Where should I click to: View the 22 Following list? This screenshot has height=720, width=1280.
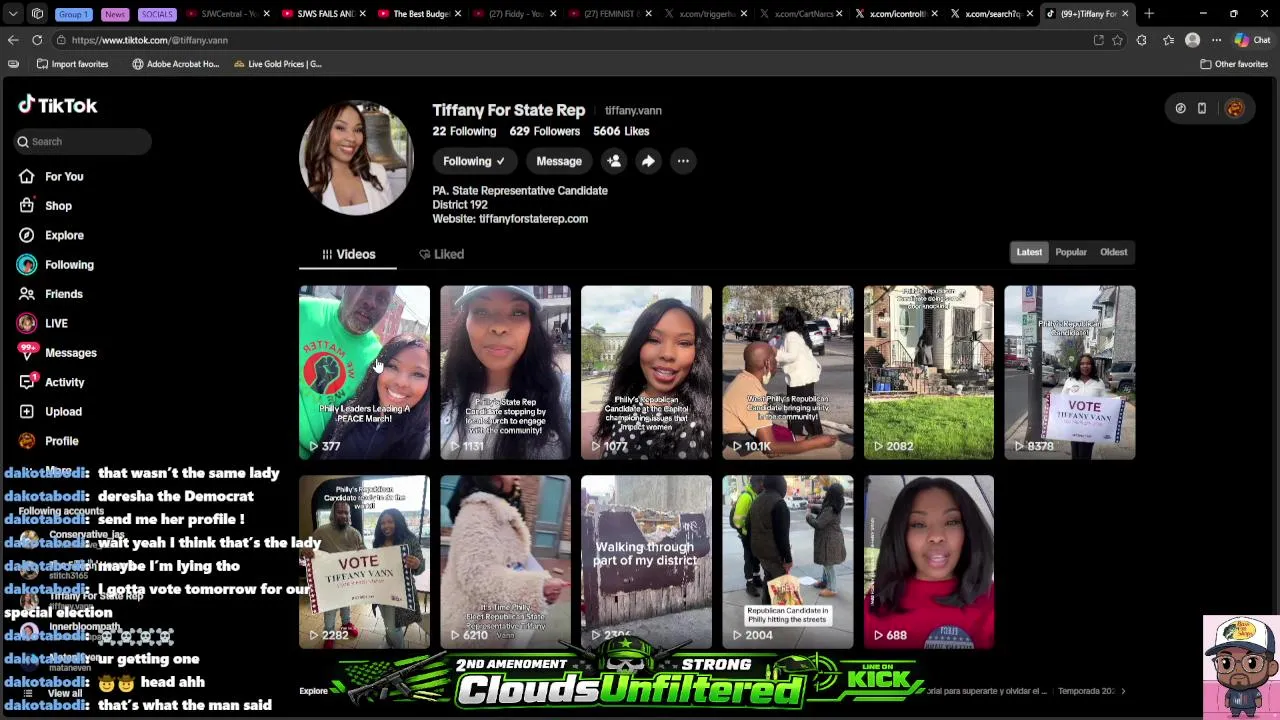[464, 131]
